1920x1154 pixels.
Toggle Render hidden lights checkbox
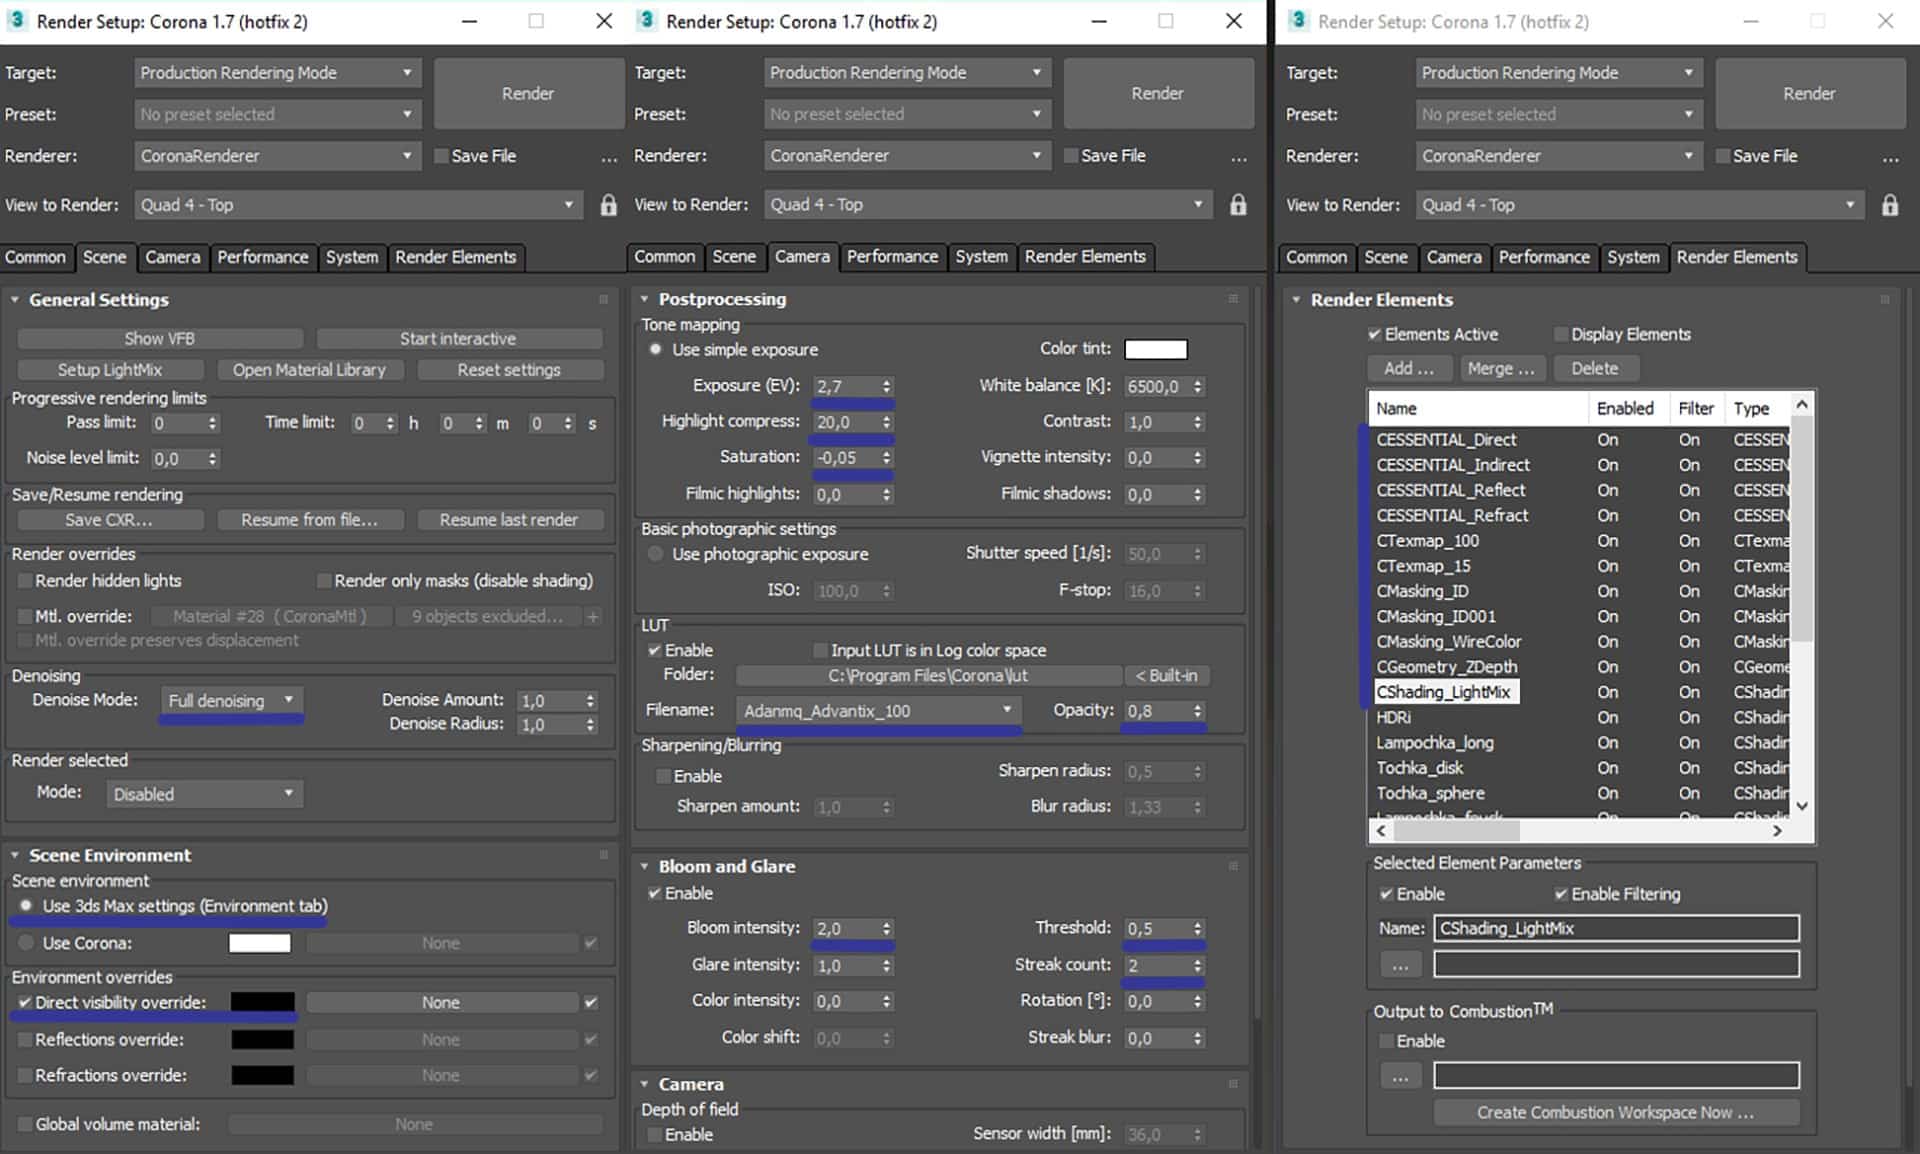coord(24,581)
